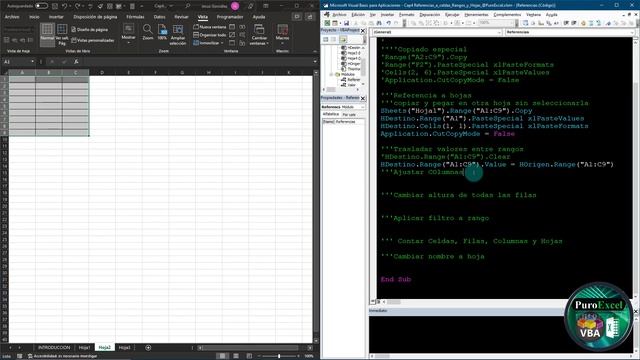Switch to the Hoja3 sheet tab
Image resolution: width=640 pixels, height=360 pixels.
click(x=124, y=347)
